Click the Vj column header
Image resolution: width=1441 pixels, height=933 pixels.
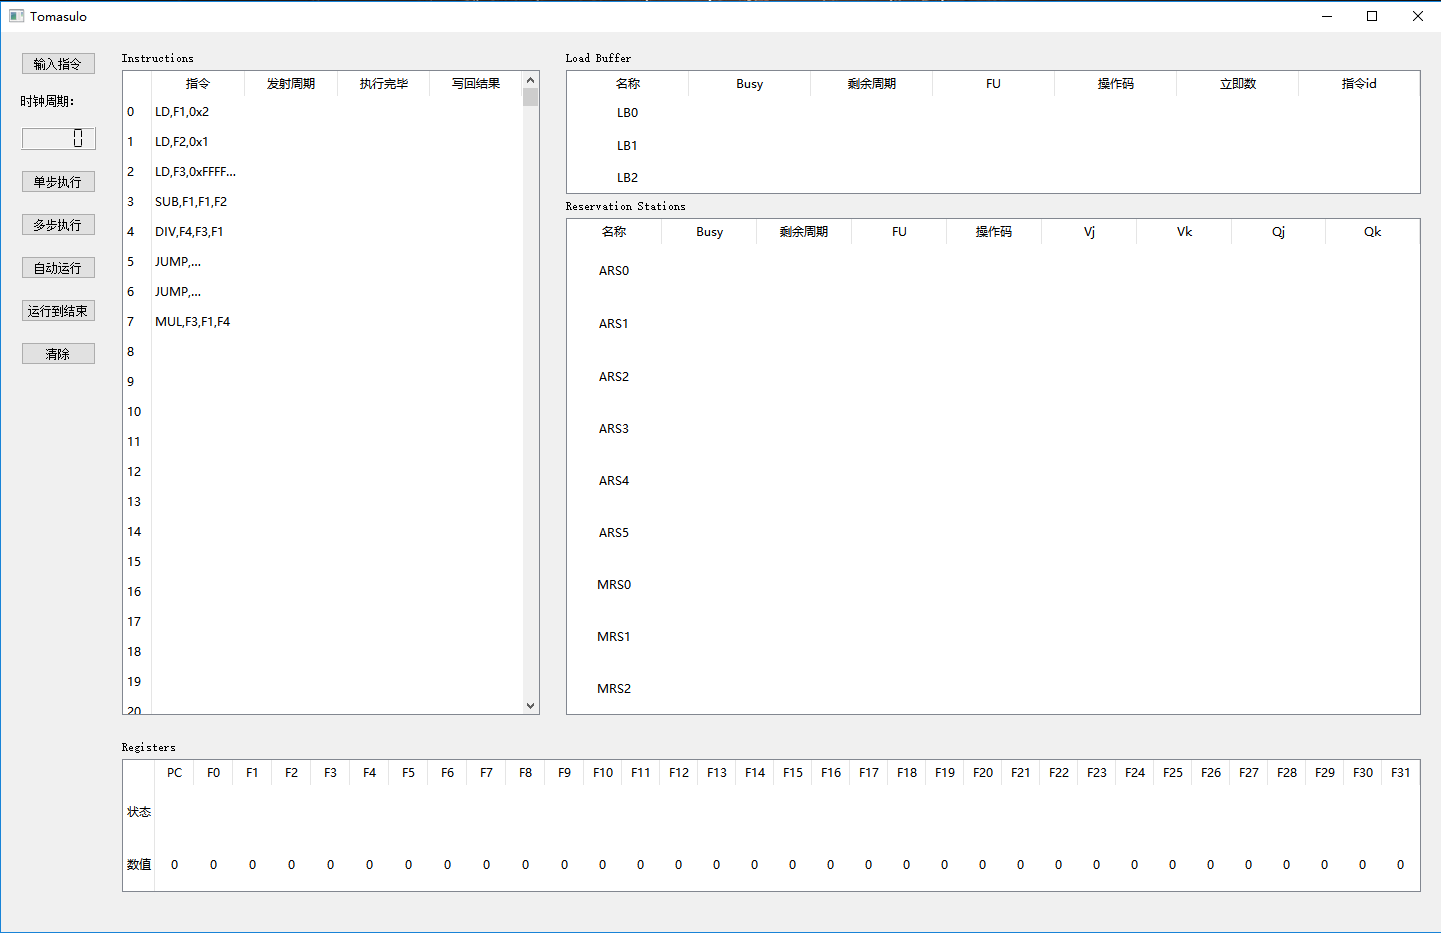(x=1089, y=232)
